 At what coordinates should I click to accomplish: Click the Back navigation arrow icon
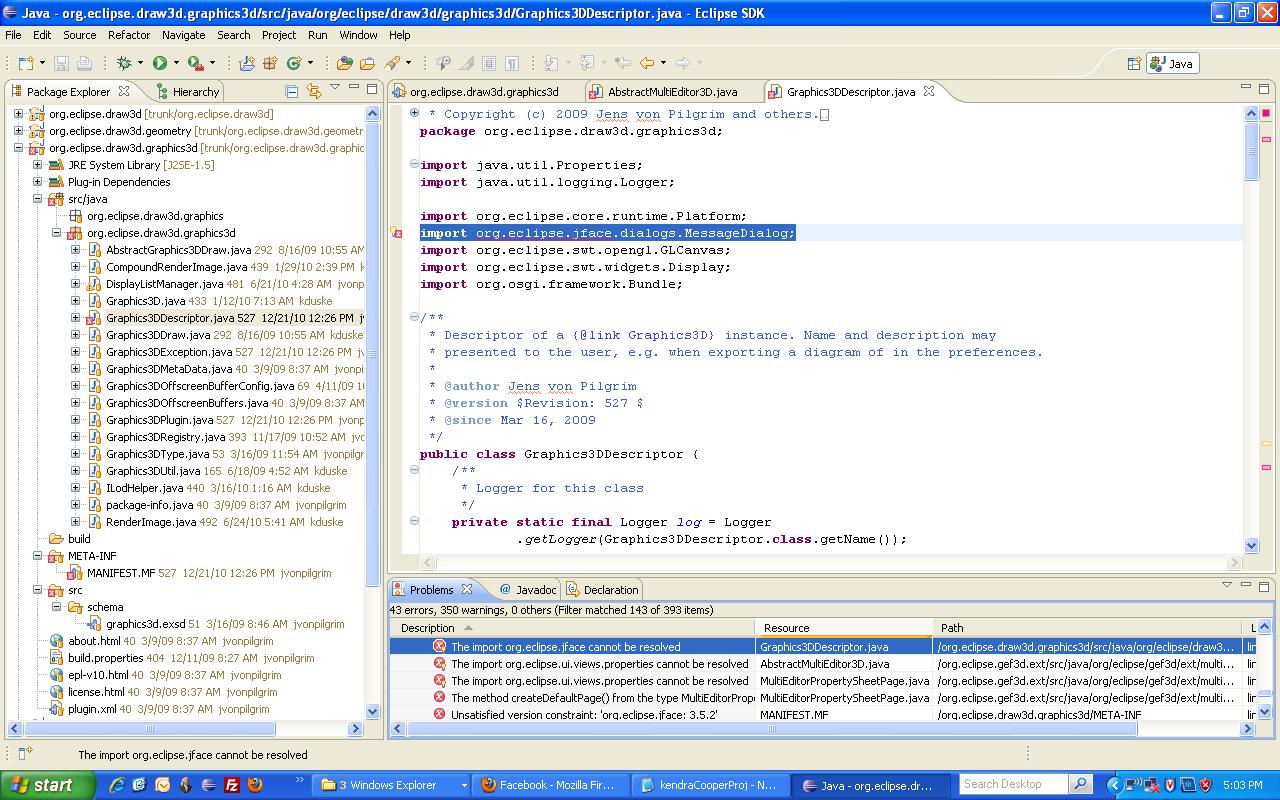[647, 63]
